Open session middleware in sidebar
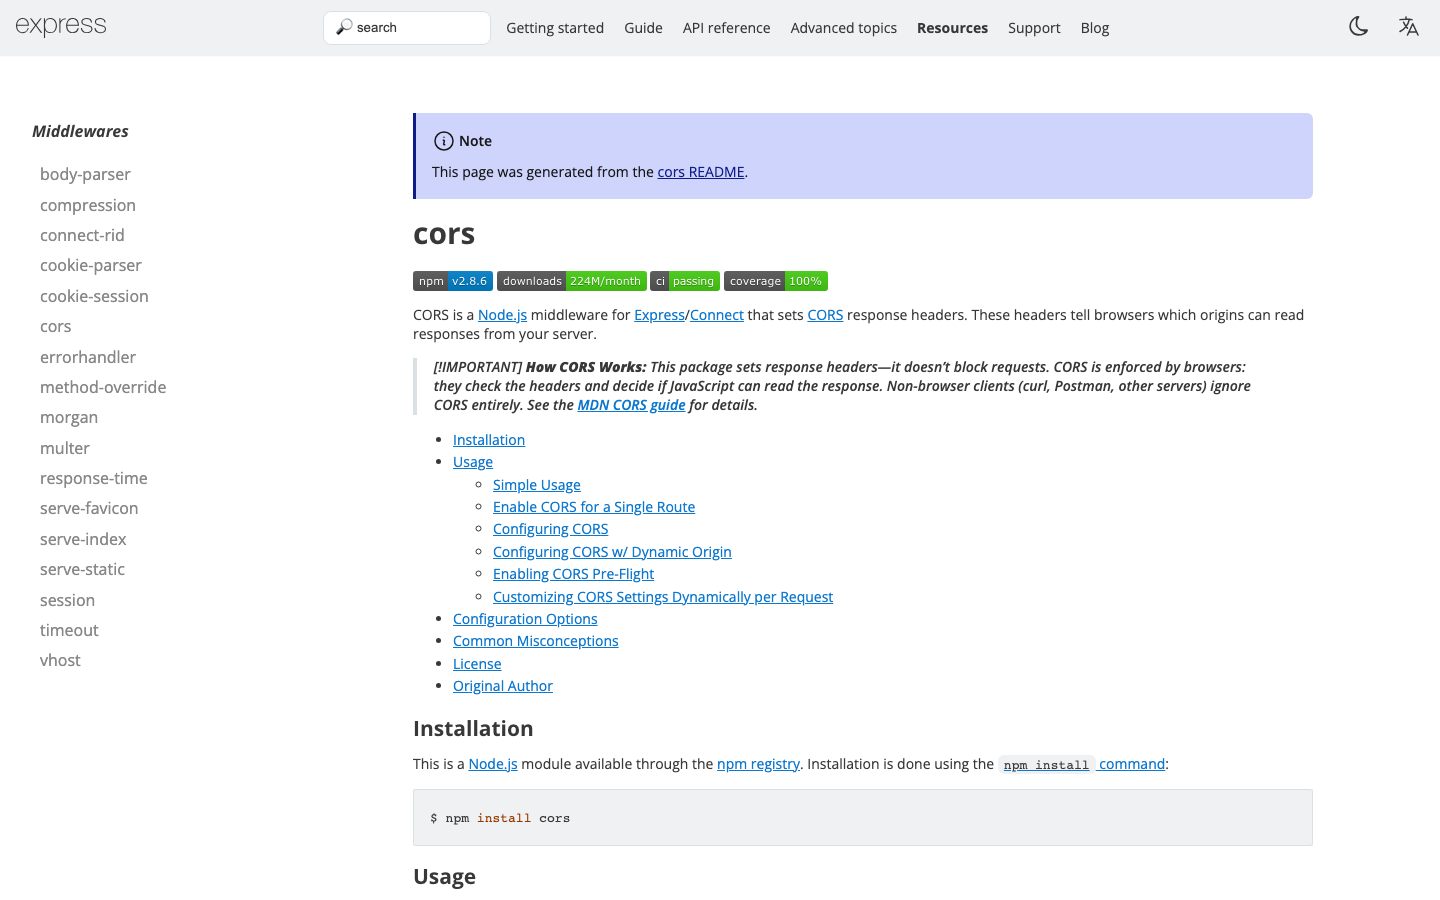Viewport: 1440px width, 900px height. pyautogui.click(x=67, y=600)
